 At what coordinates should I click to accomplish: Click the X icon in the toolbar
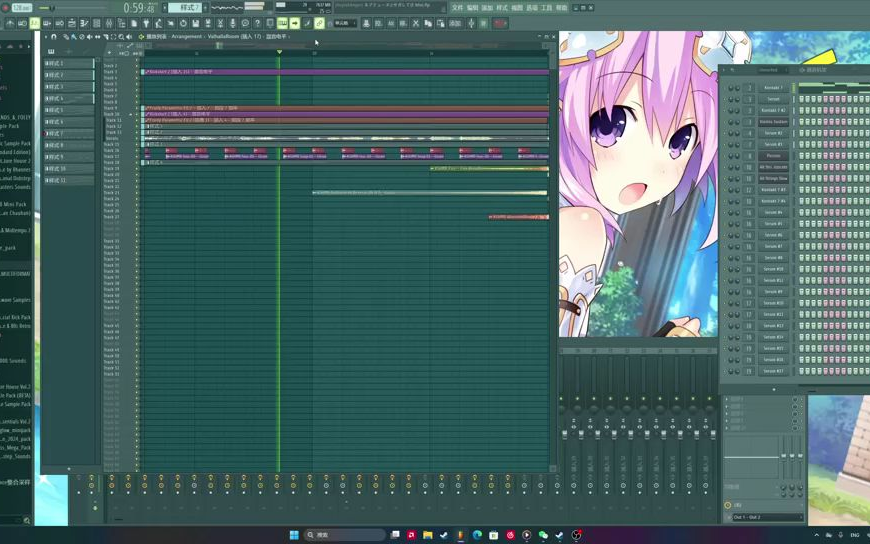(415, 23)
